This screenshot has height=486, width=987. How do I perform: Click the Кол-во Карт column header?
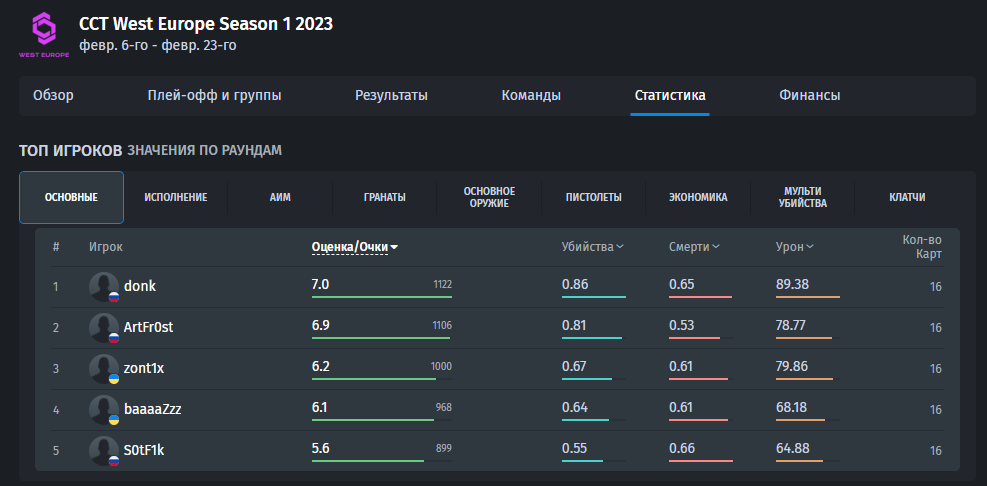[922, 247]
